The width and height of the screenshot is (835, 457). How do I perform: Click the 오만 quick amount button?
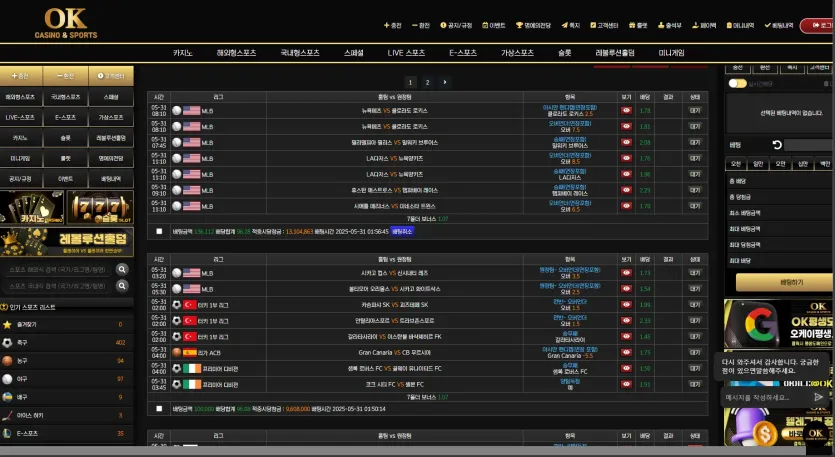(x=780, y=164)
